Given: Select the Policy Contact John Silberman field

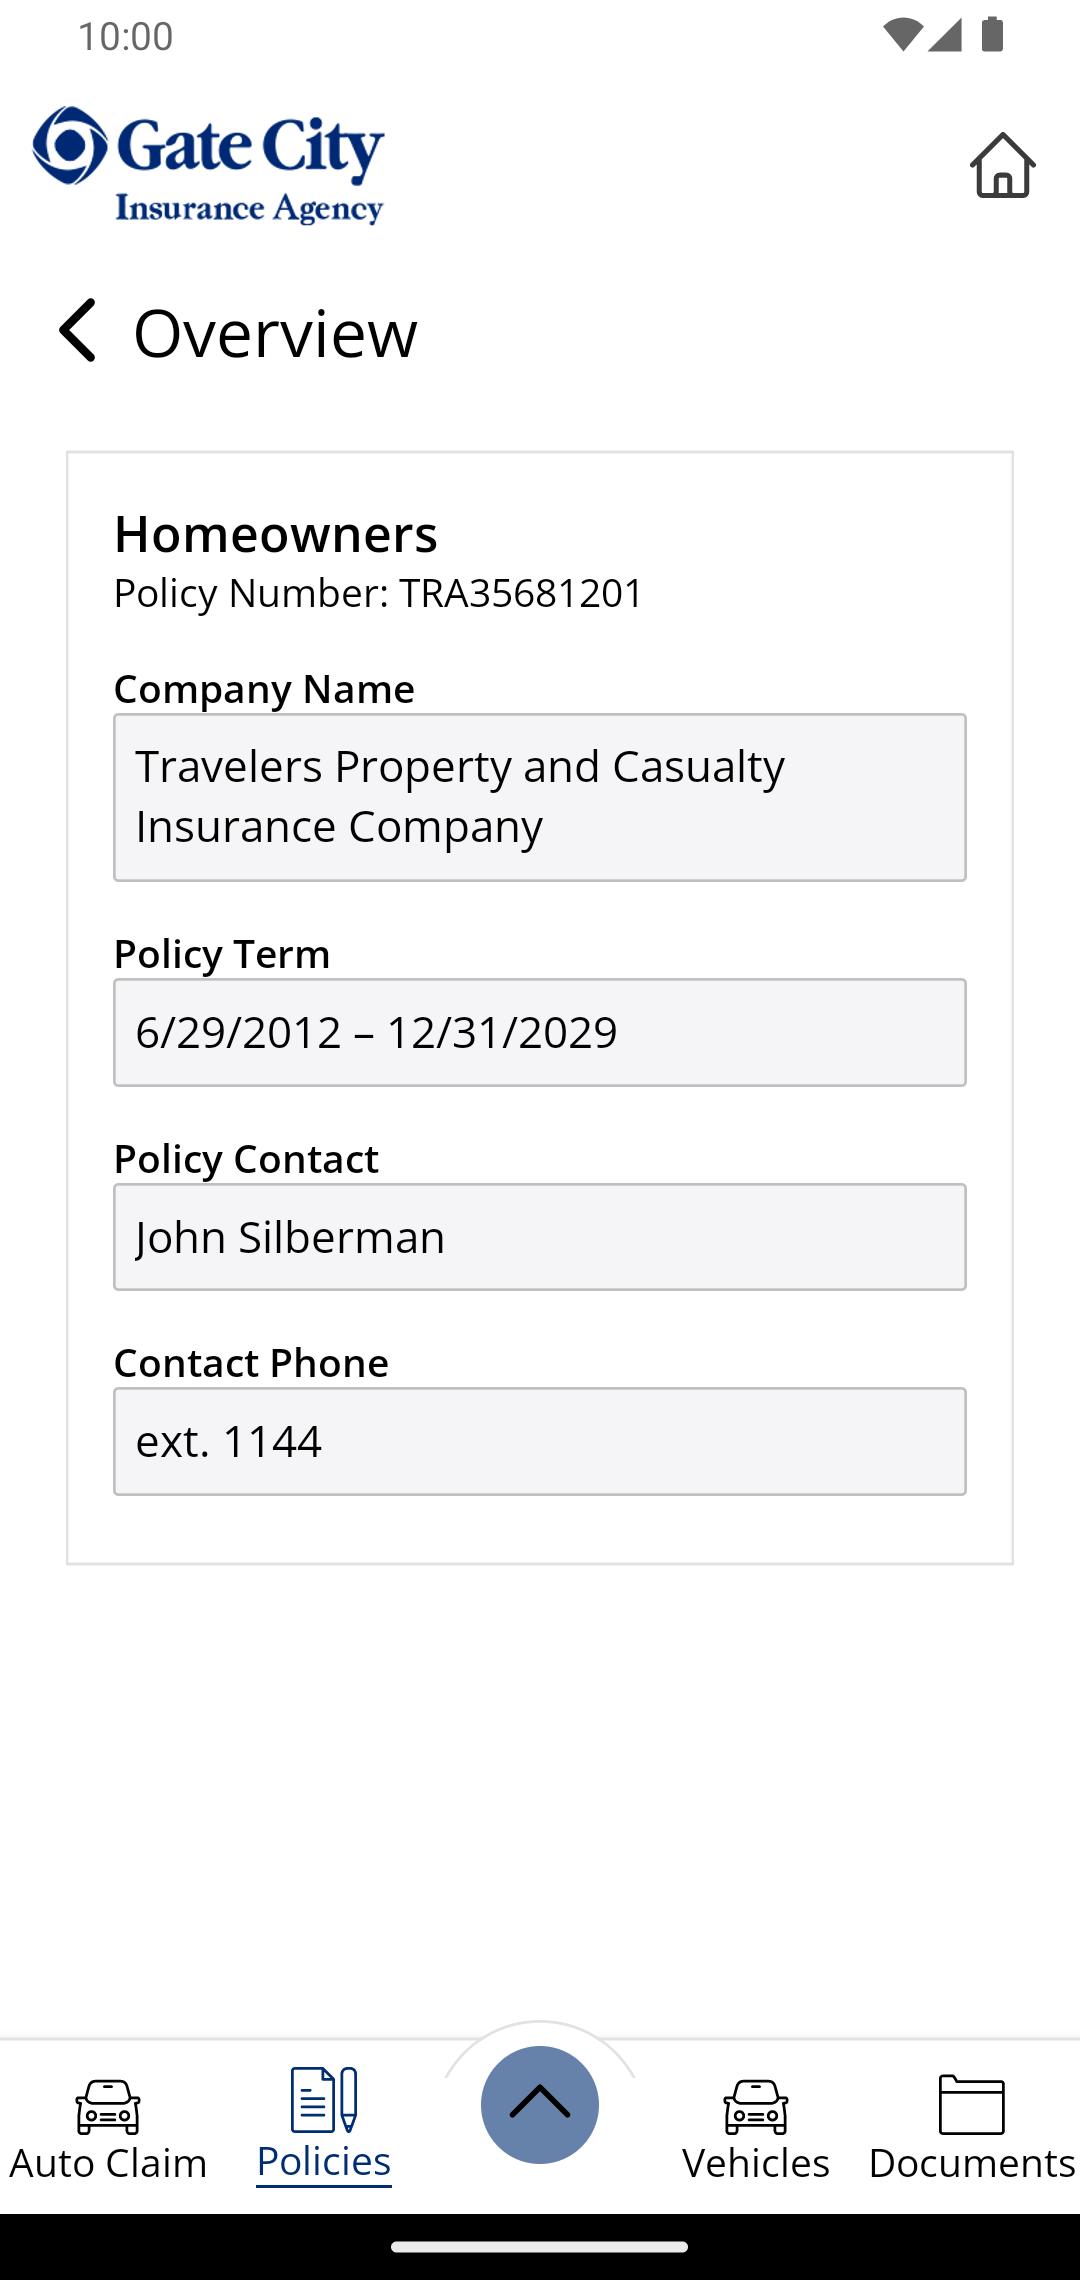Looking at the screenshot, I should pyautogui.click(x=540, y=1237).
